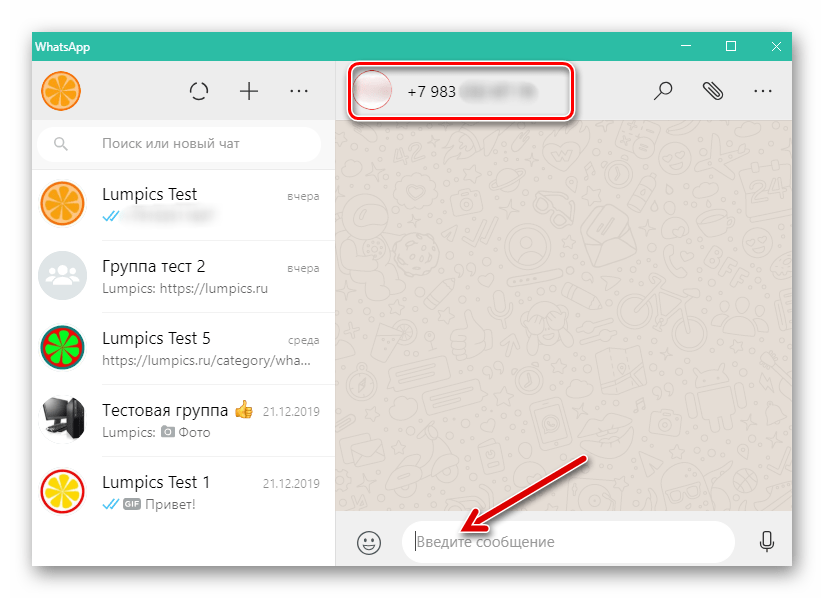This screenshot has height=598, width=824.
Task: Click the https://lumpics.ru/category/wha... preview text
Action: (x=206, y=360)
